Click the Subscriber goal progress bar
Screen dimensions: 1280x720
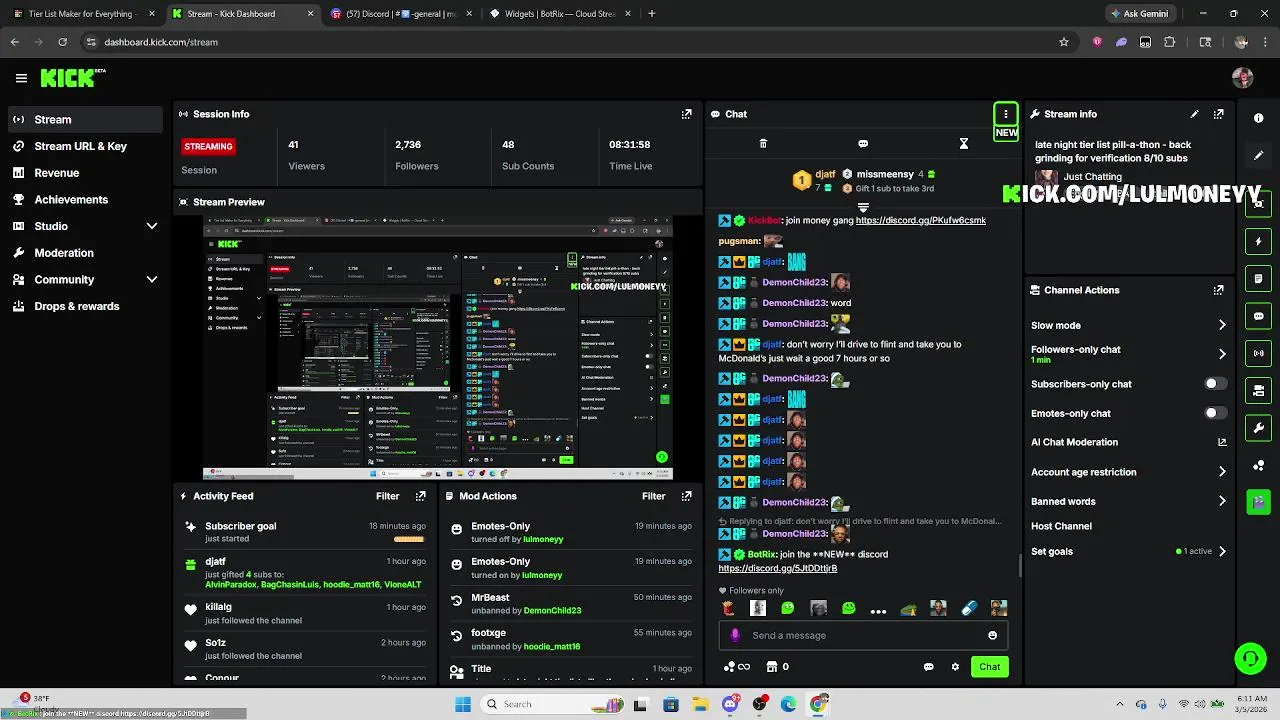[409, 539]
